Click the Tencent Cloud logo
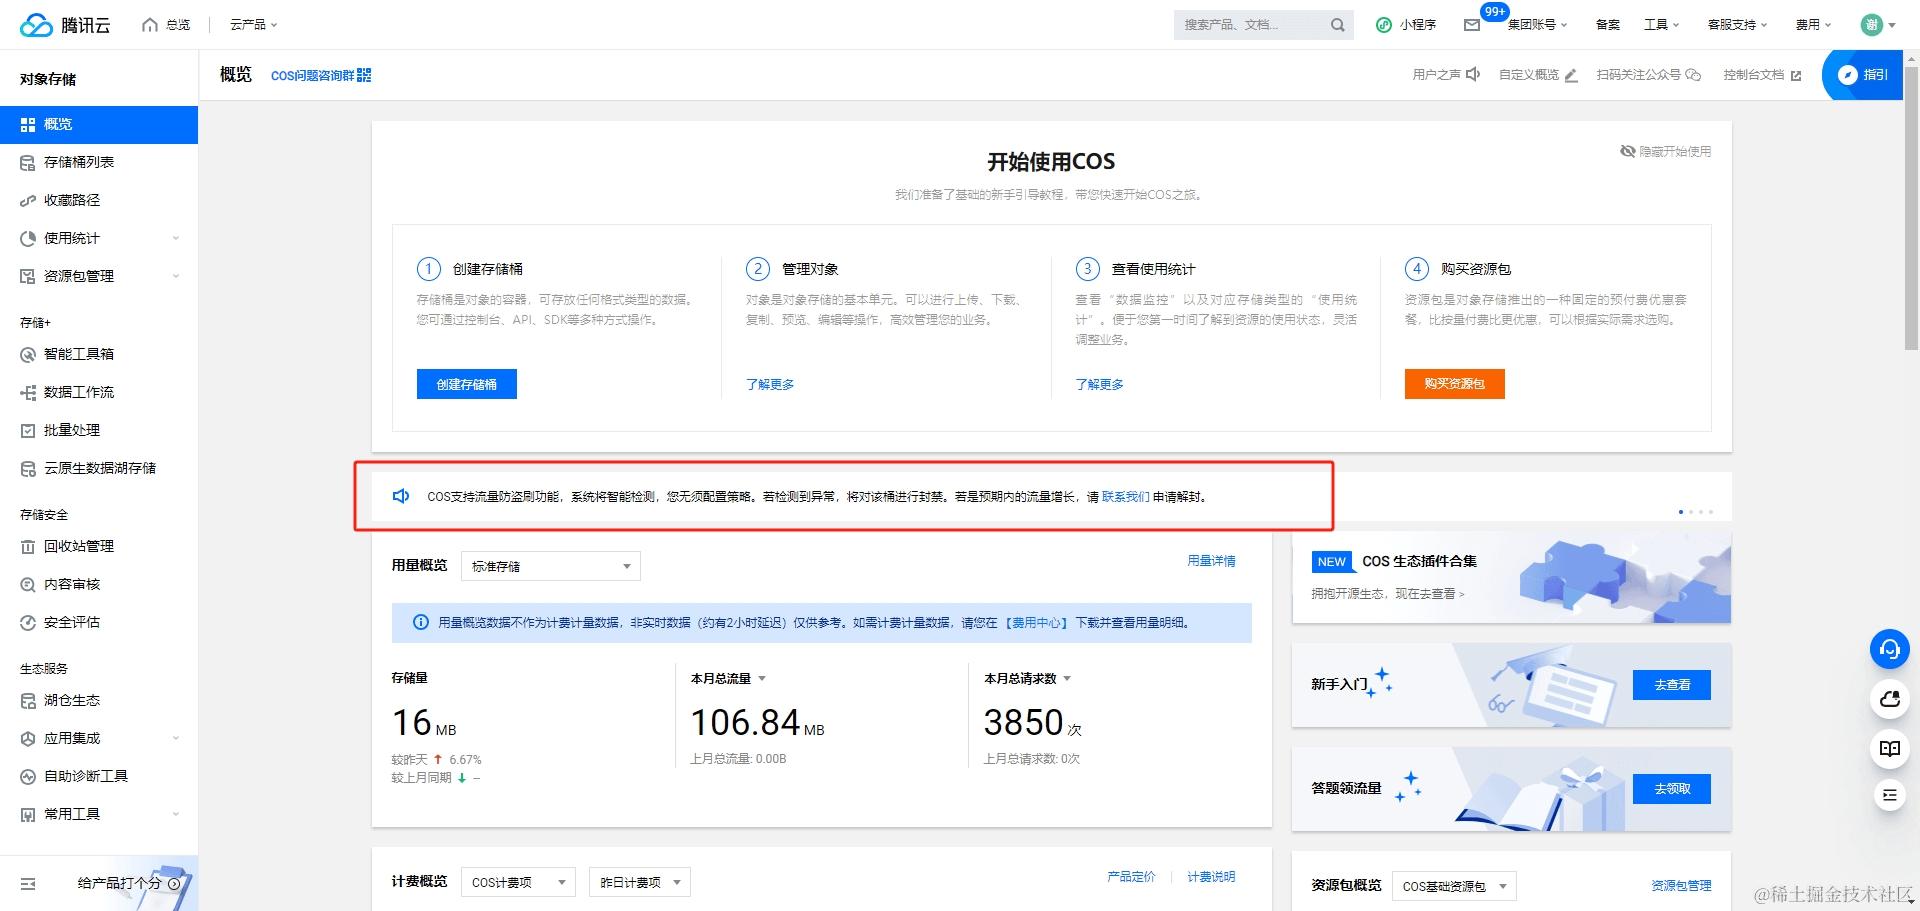Image resolution: width=1920 pixels, height=911 pixels. (x=65, y=25)
